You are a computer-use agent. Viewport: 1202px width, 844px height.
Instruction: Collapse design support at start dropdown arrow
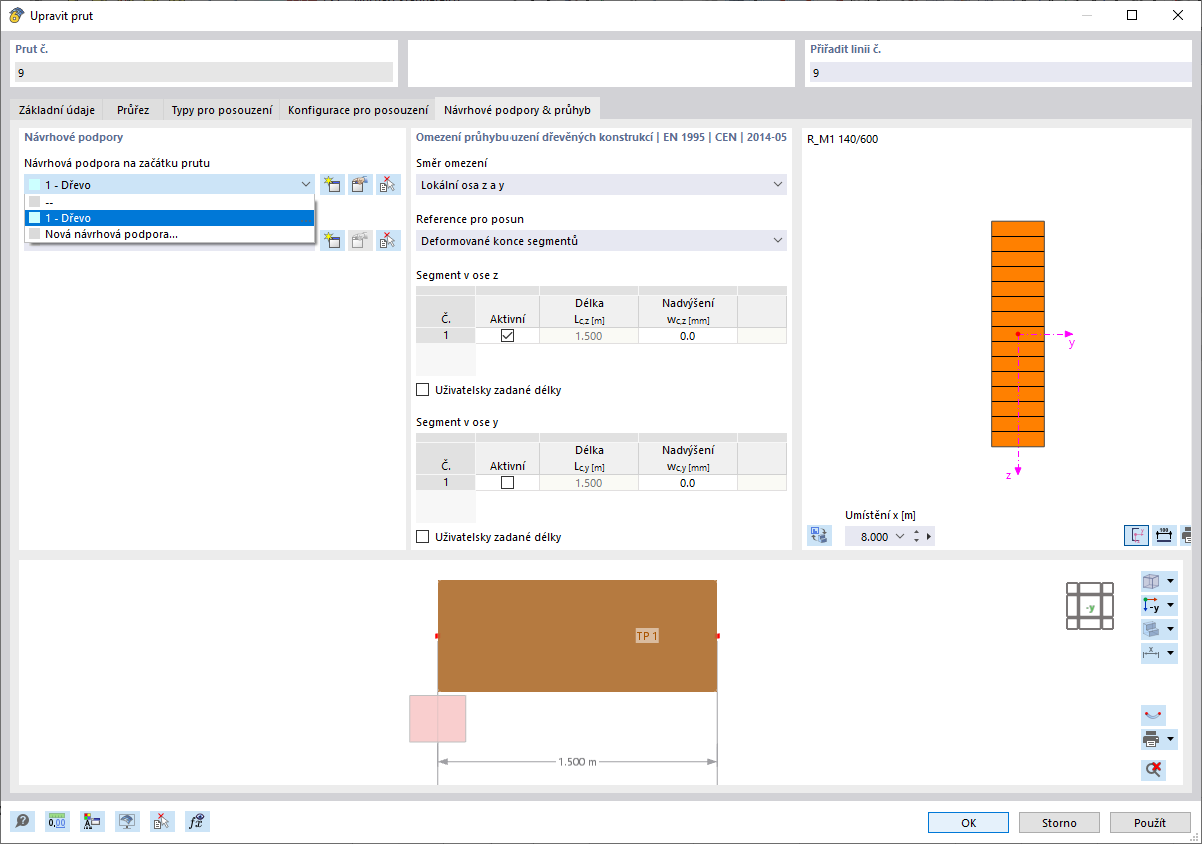[305, 185]
